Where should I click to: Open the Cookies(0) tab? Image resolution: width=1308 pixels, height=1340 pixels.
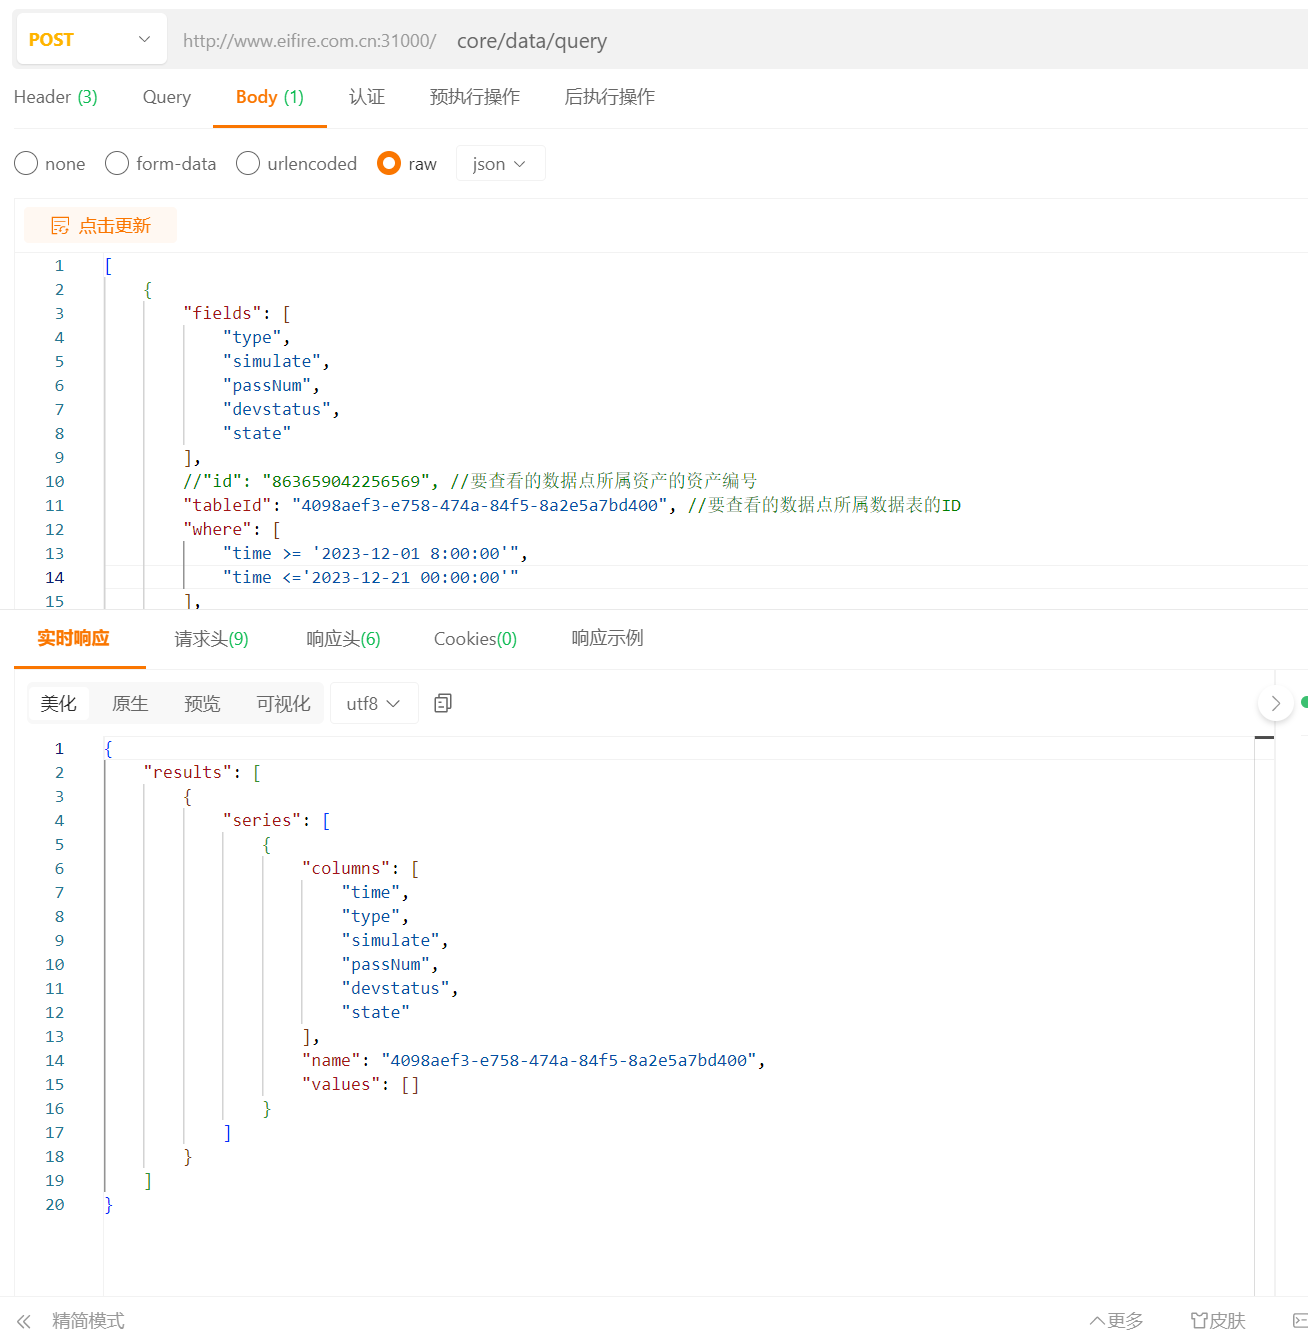(475, 639)
